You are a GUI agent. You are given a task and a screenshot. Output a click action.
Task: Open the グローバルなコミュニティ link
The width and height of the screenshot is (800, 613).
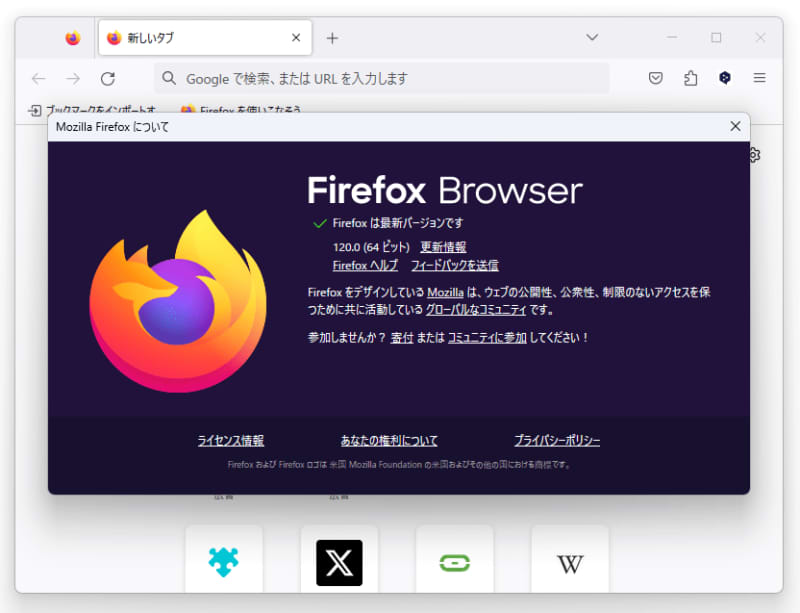coord(476,310)
